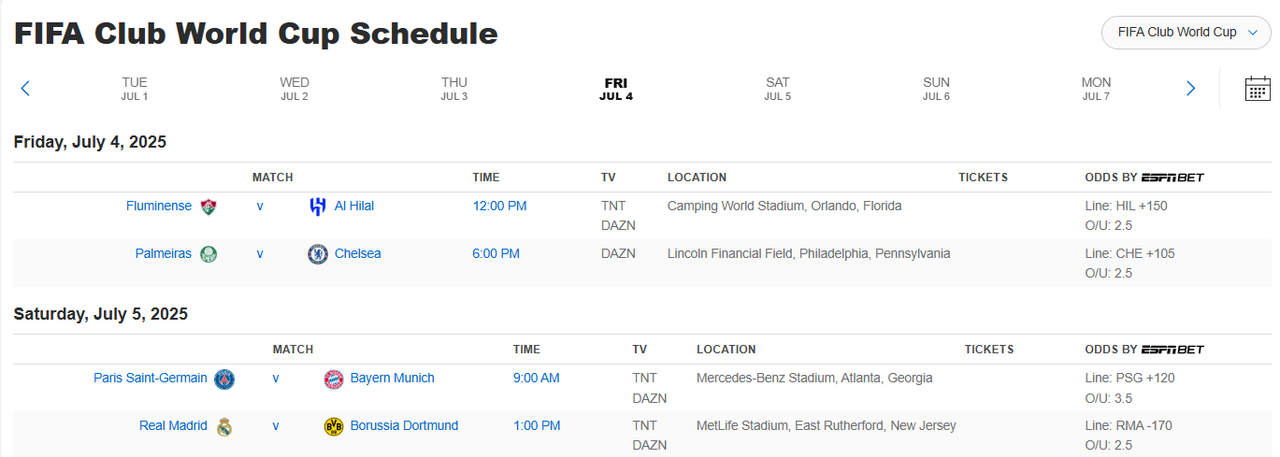This screenshot has width=1280, height=457.
Task: Select the SAT JUL 5 date tab
Action: coord(777,89)
